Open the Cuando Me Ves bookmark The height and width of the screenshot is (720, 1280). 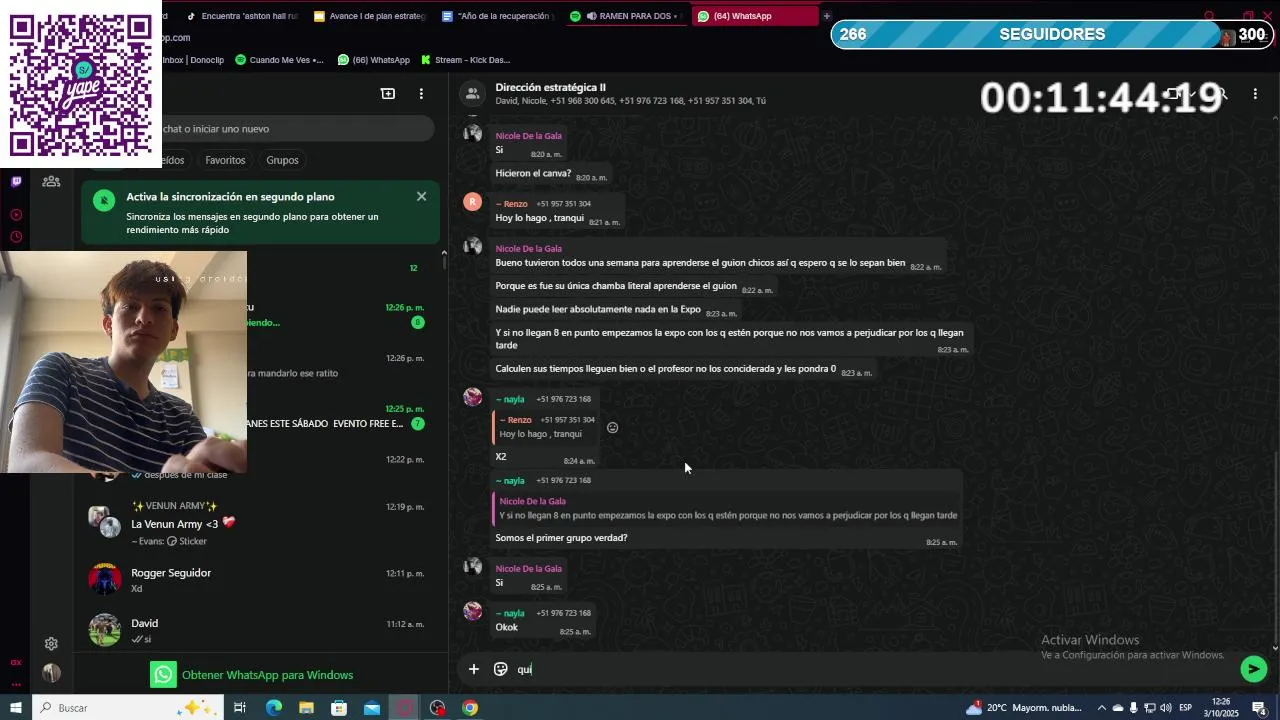pos(279,60)
